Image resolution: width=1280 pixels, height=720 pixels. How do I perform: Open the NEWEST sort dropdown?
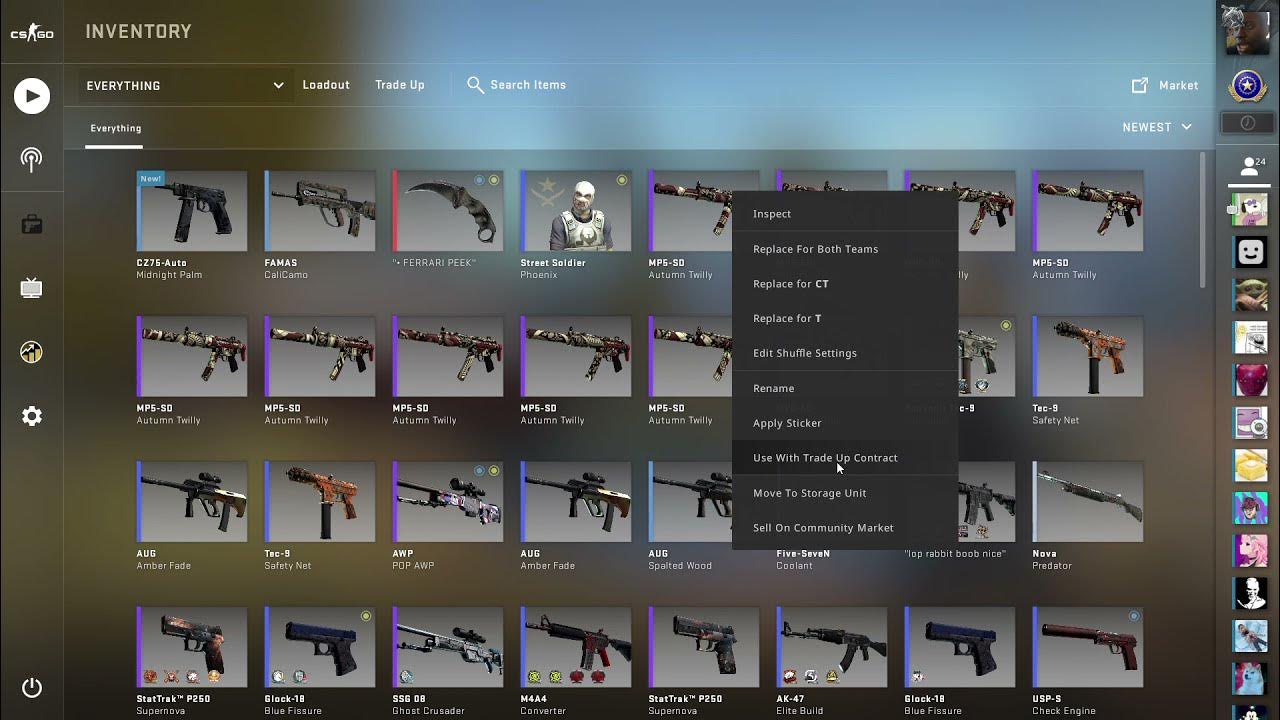[1157, 127]
